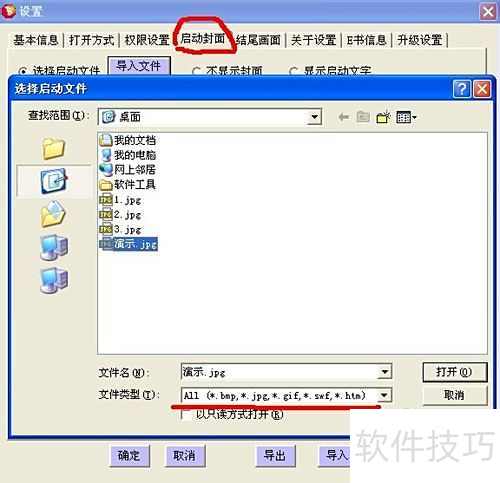Select the 不显示封面 radio option
Screen dimensions: 500x483
196,71
